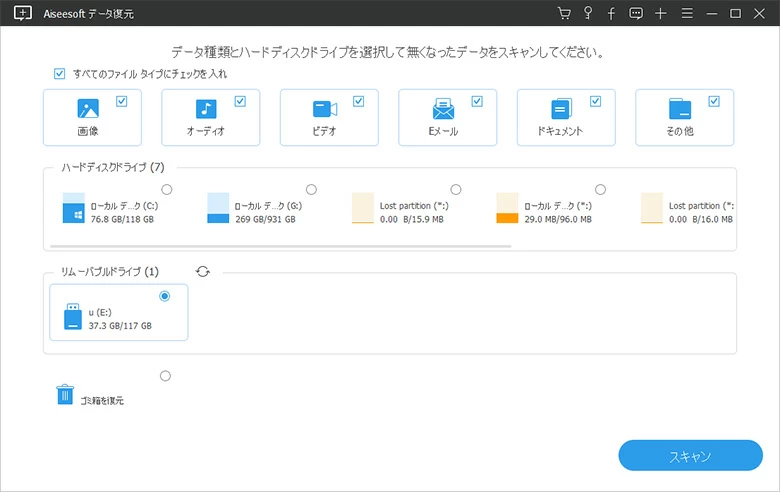Click the Facebook share icon
The image size is (780, 492).
(x=612, y=13)
